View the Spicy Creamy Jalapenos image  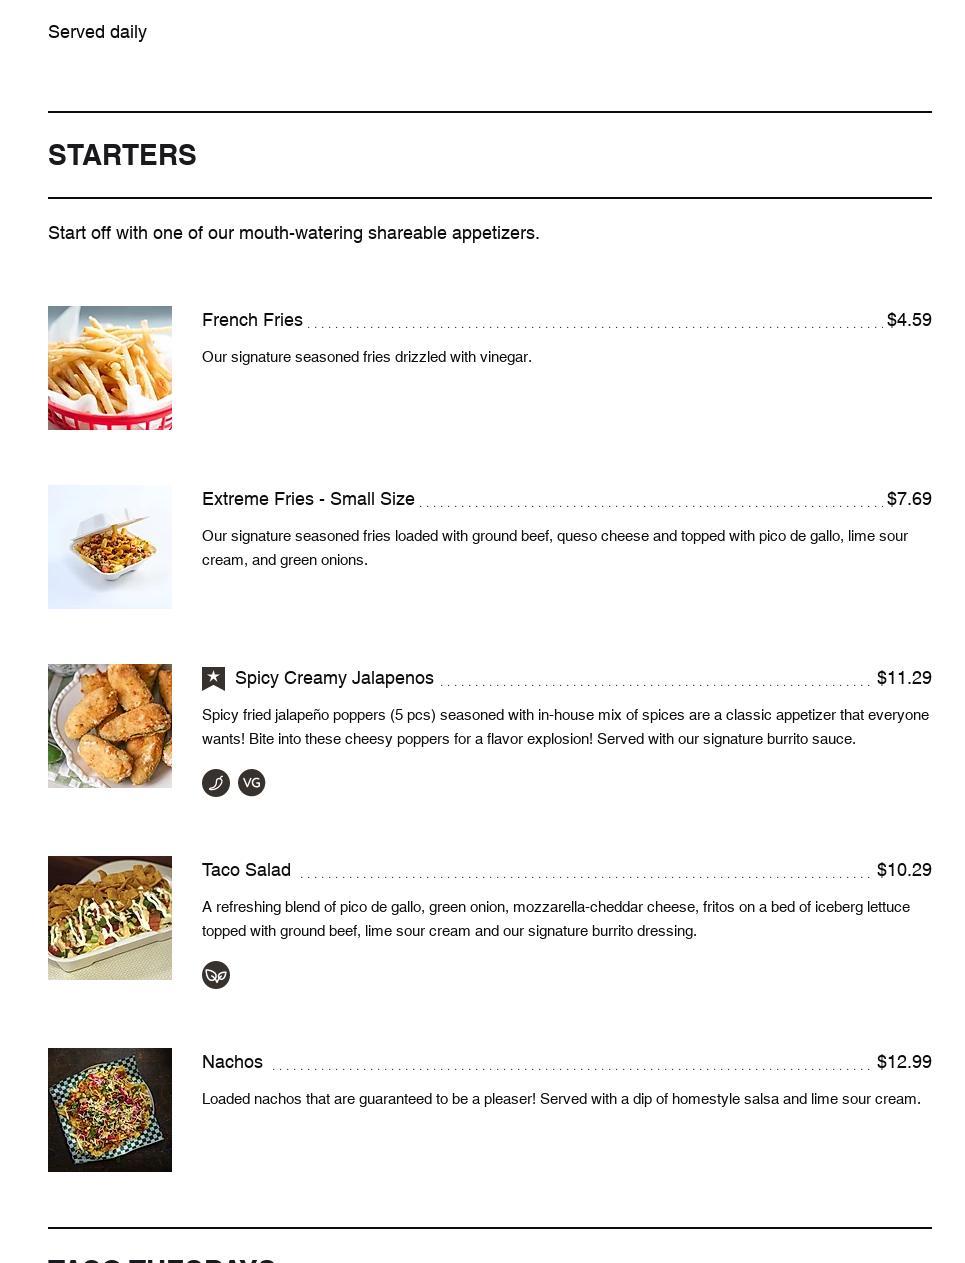110,726
